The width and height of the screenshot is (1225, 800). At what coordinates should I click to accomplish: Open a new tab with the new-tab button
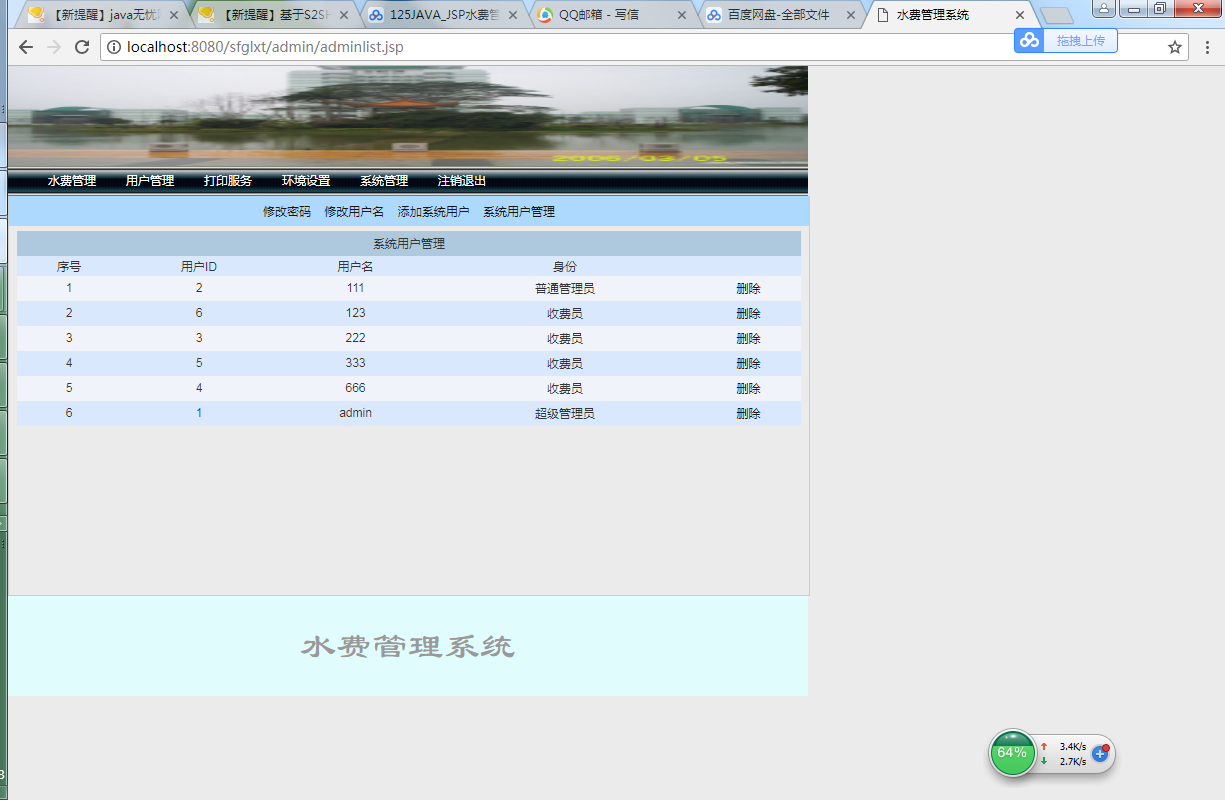point(1056,15)
